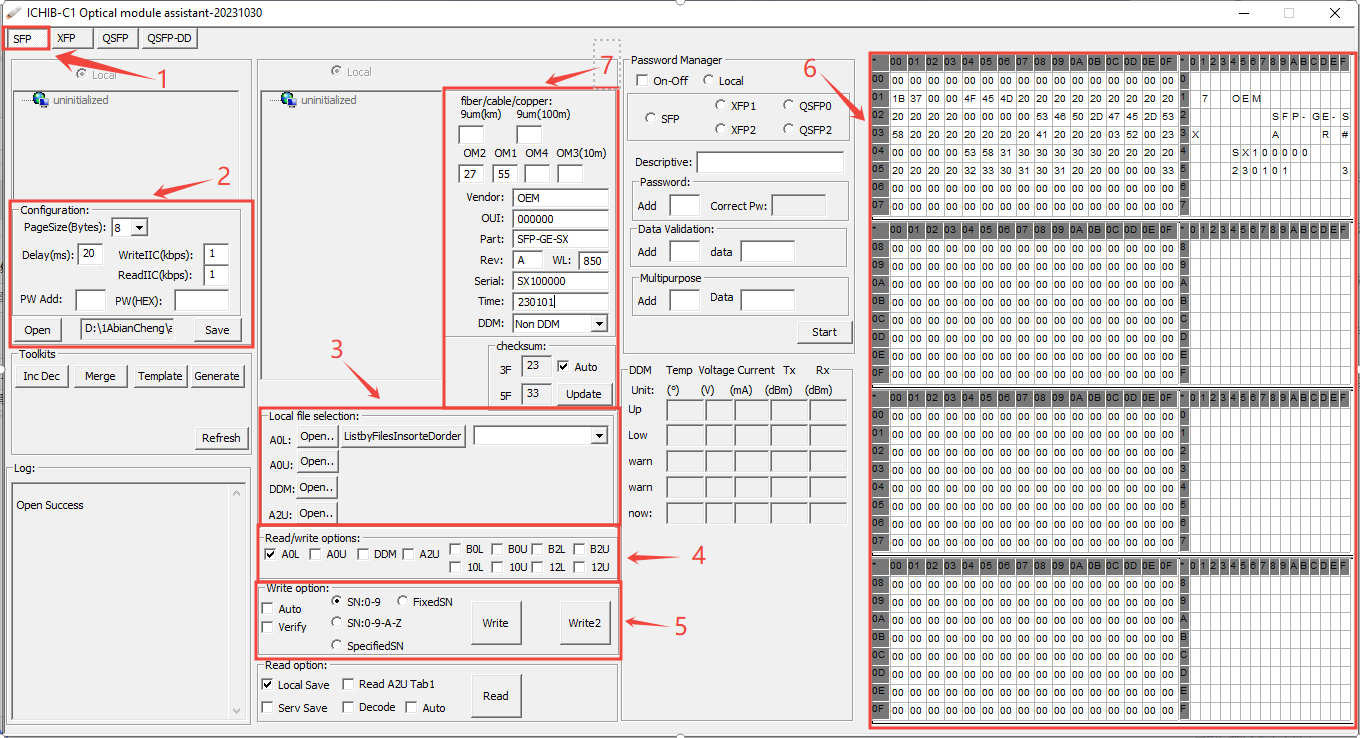
Task: Click the uninitialized globe icon in the middle panel
Action: 288,100
